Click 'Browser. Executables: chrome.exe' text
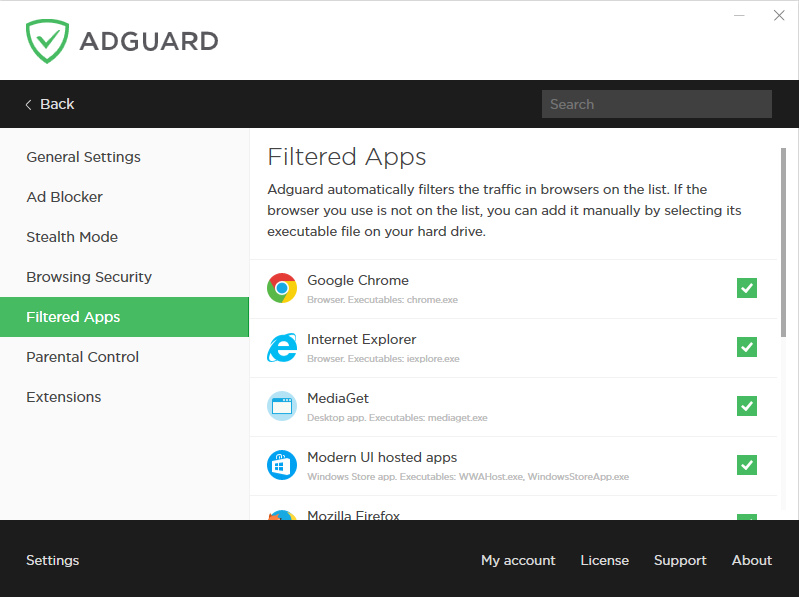 point(382,300)
